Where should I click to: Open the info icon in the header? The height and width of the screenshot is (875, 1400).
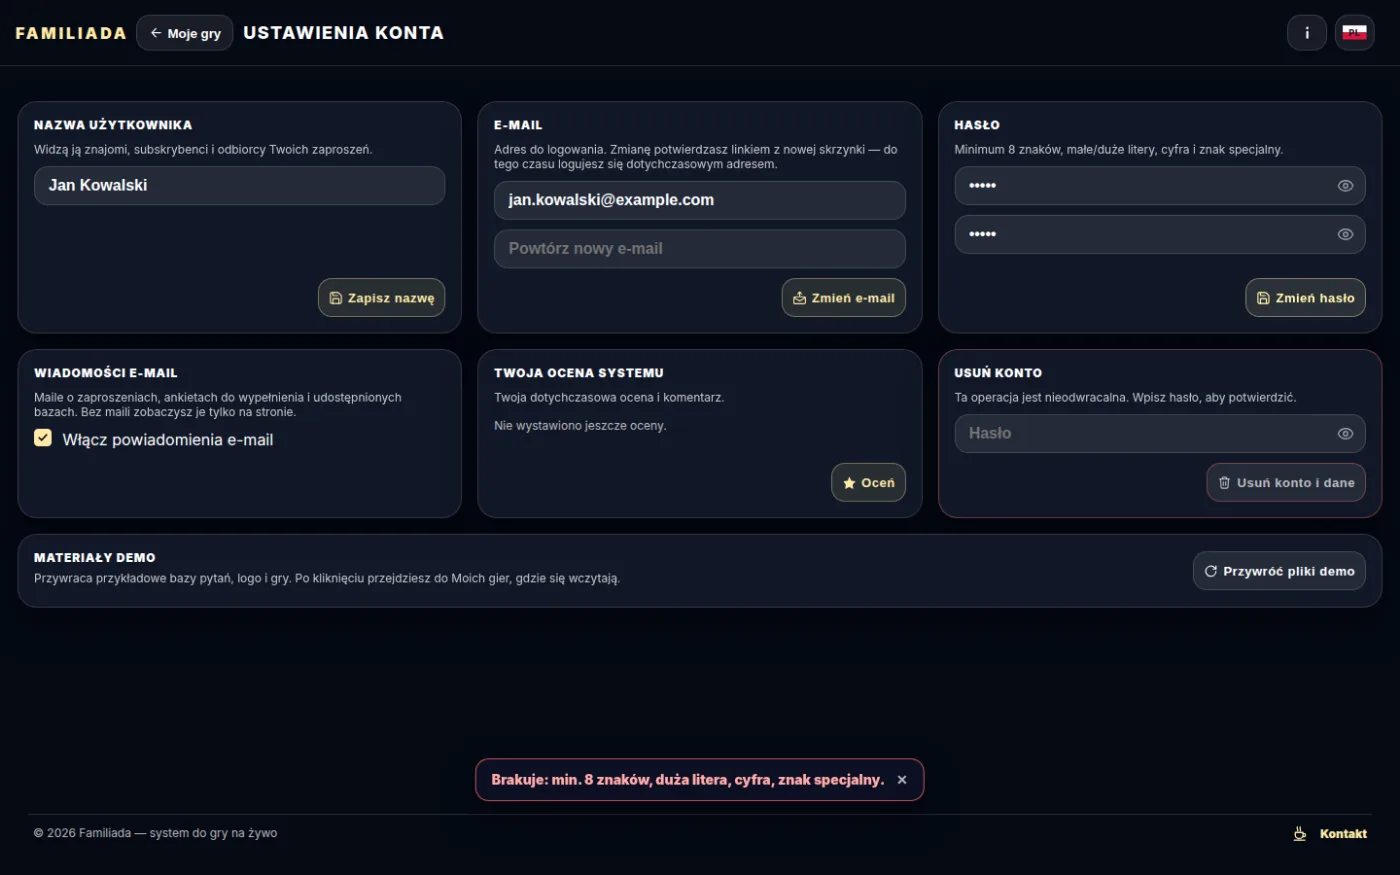[x=1306, y=33]
